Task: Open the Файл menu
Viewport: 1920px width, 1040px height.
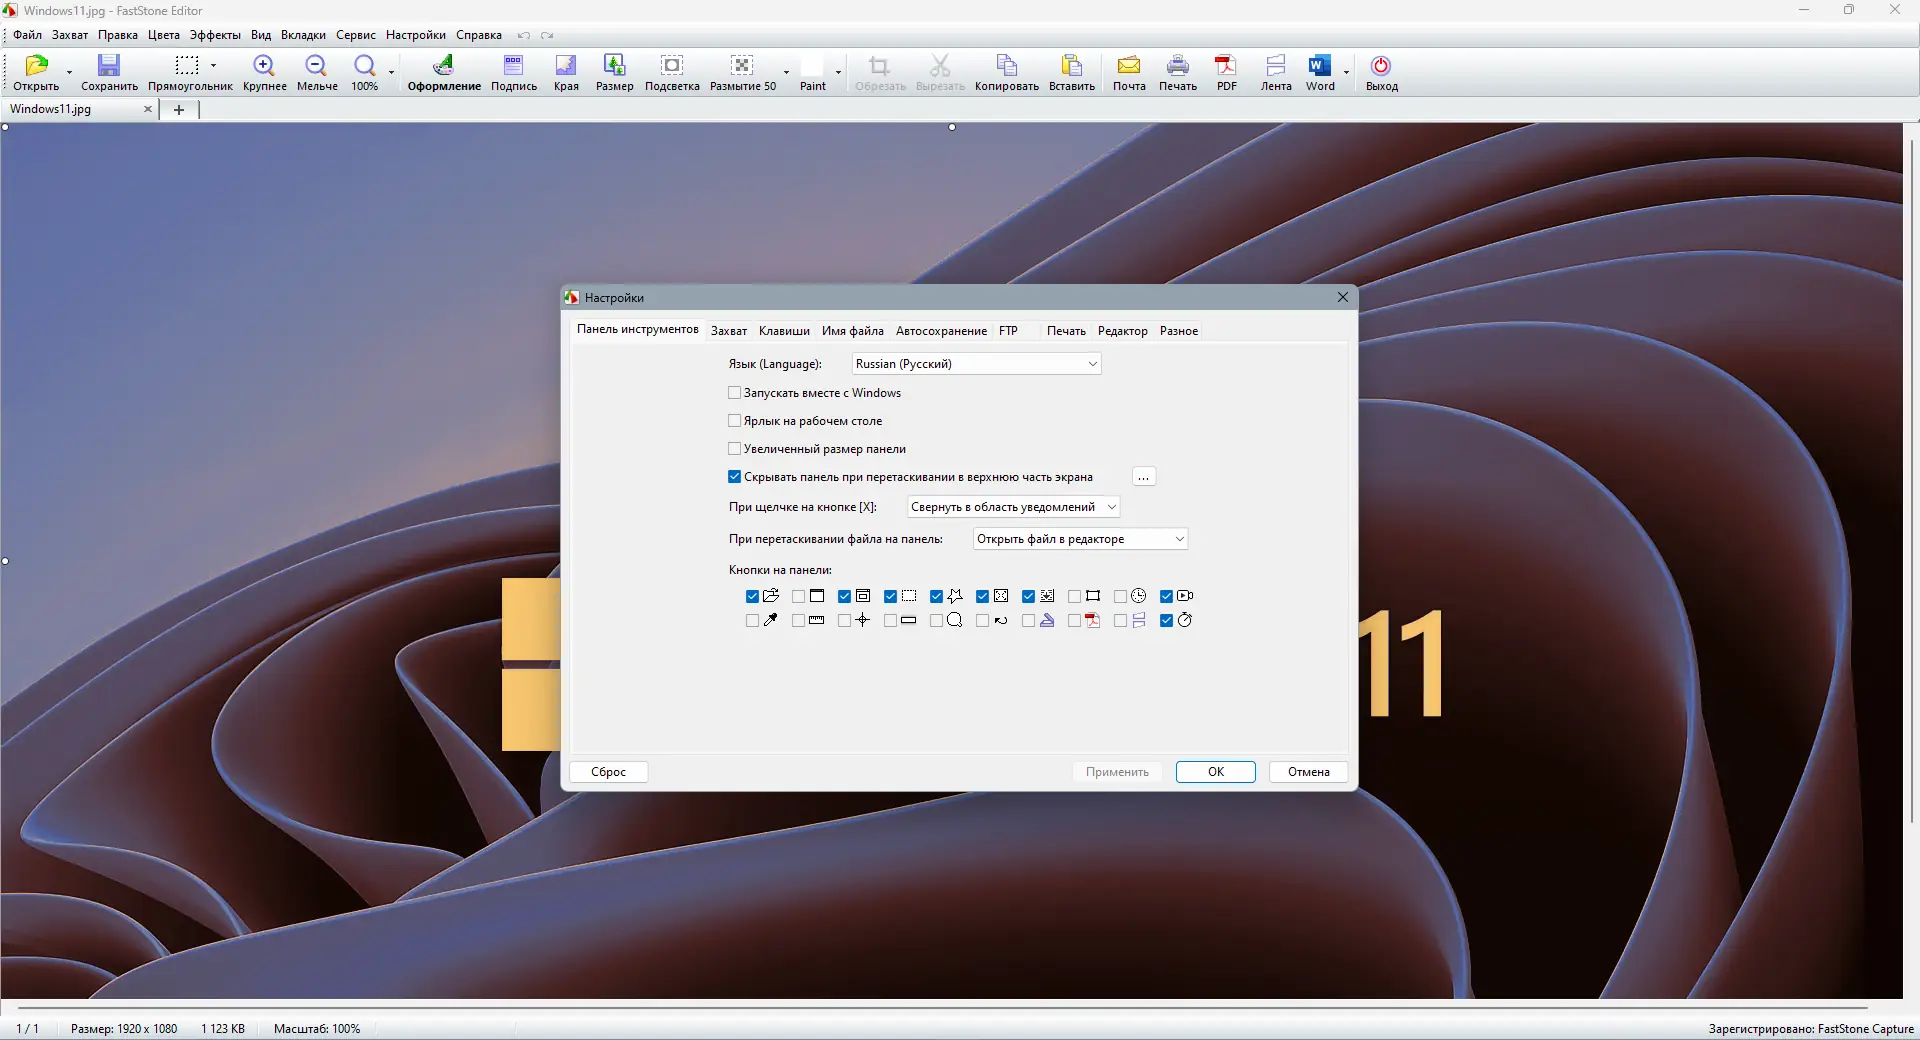Action: tap(27, 35)
